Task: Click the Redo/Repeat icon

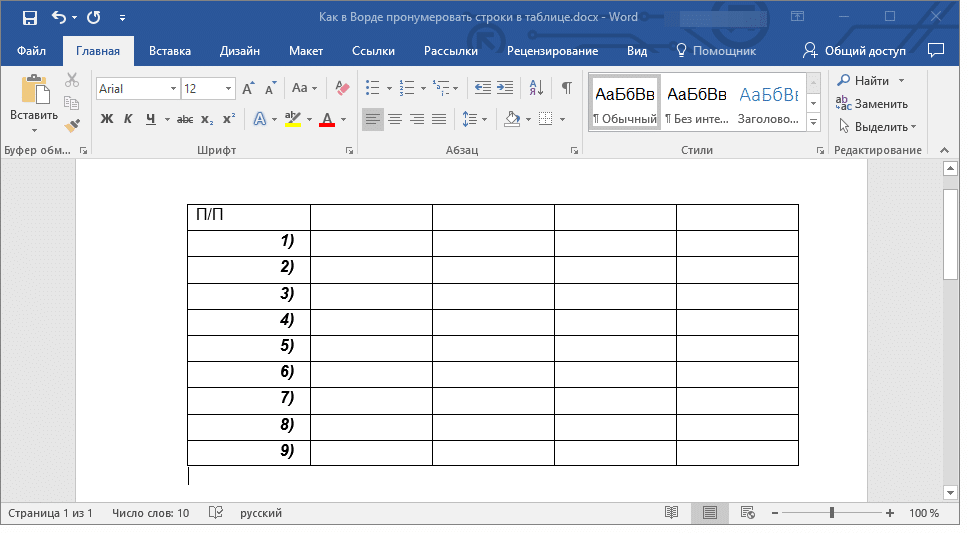Action: [x=94, y=17]
